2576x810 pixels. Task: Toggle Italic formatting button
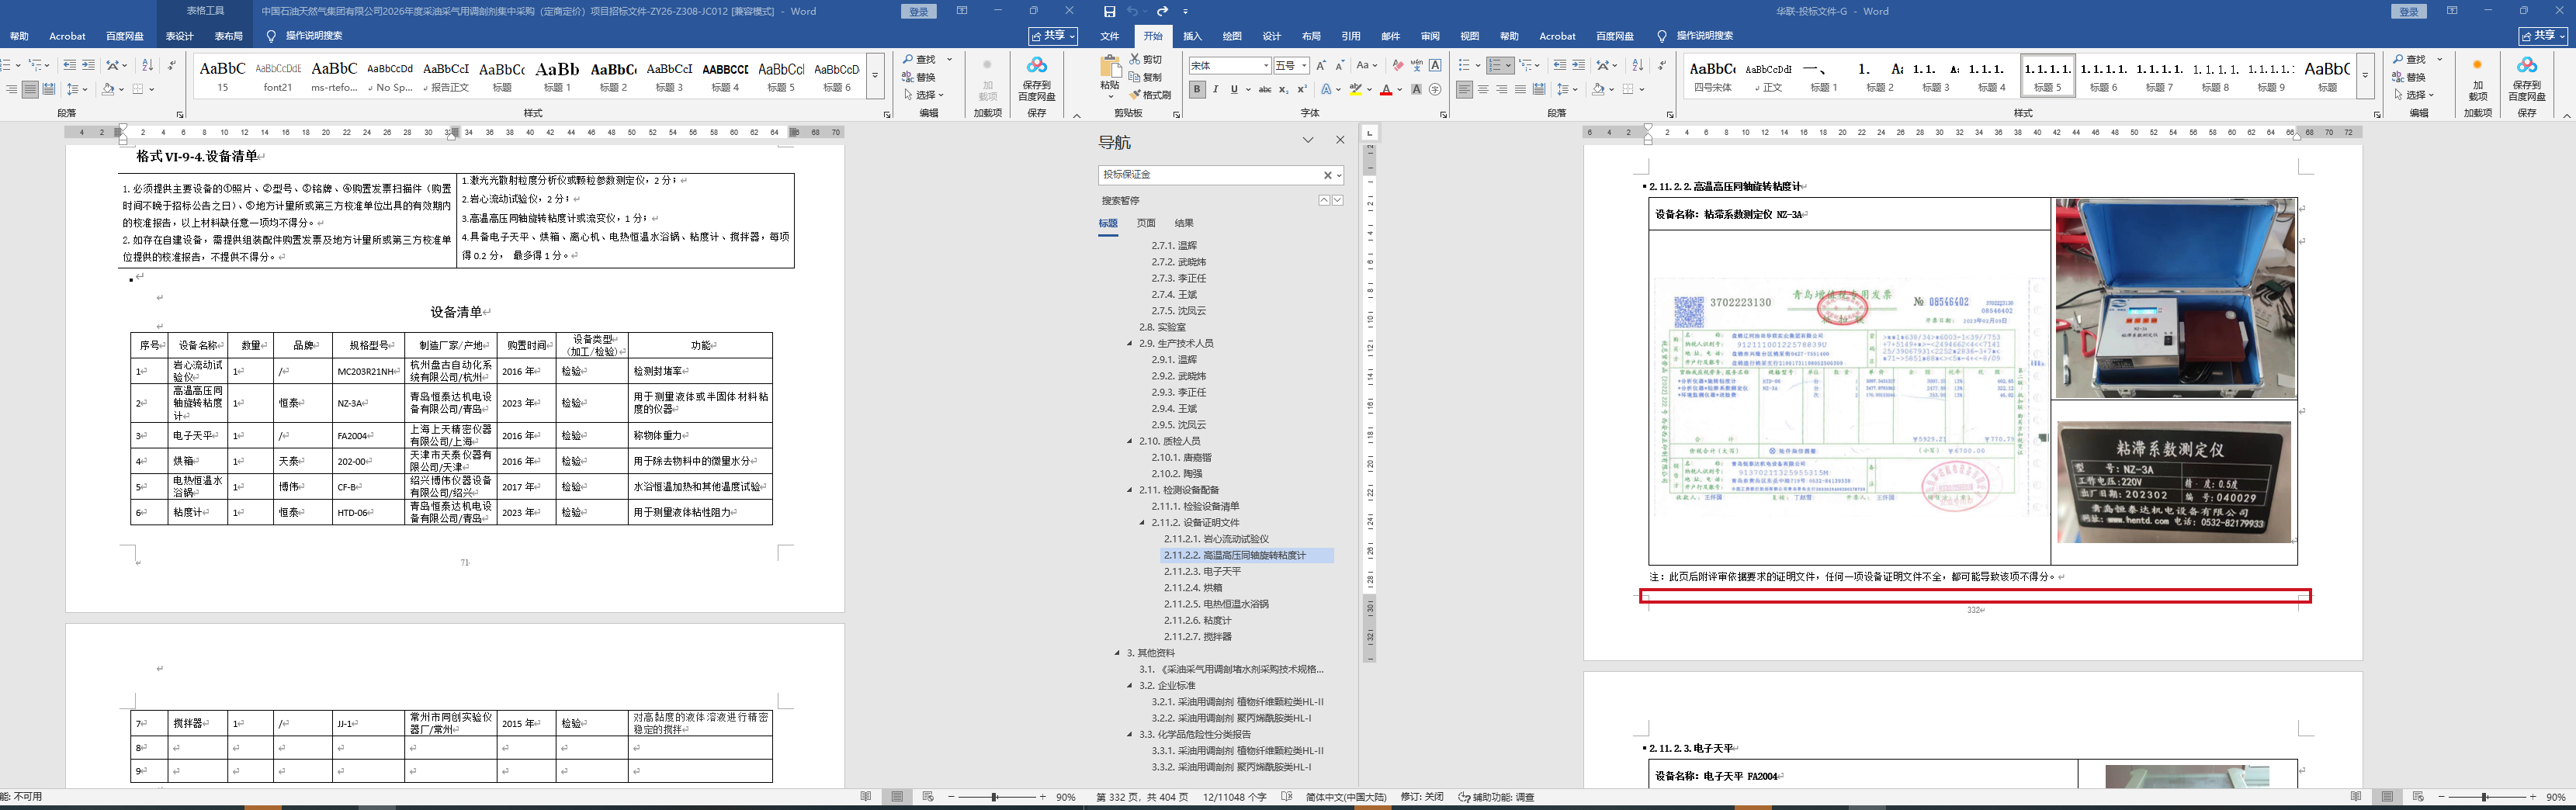[1215, 90]
